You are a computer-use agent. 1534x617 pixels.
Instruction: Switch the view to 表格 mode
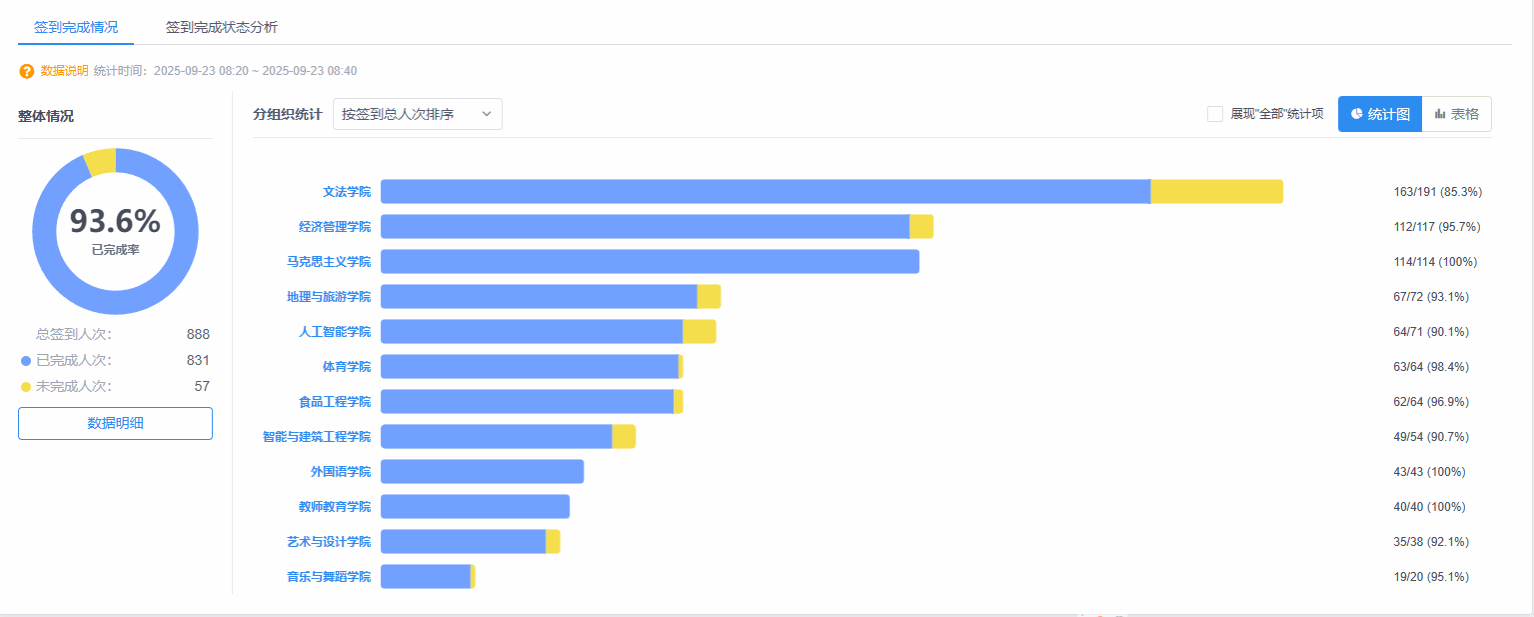[x=1456, y=114]
